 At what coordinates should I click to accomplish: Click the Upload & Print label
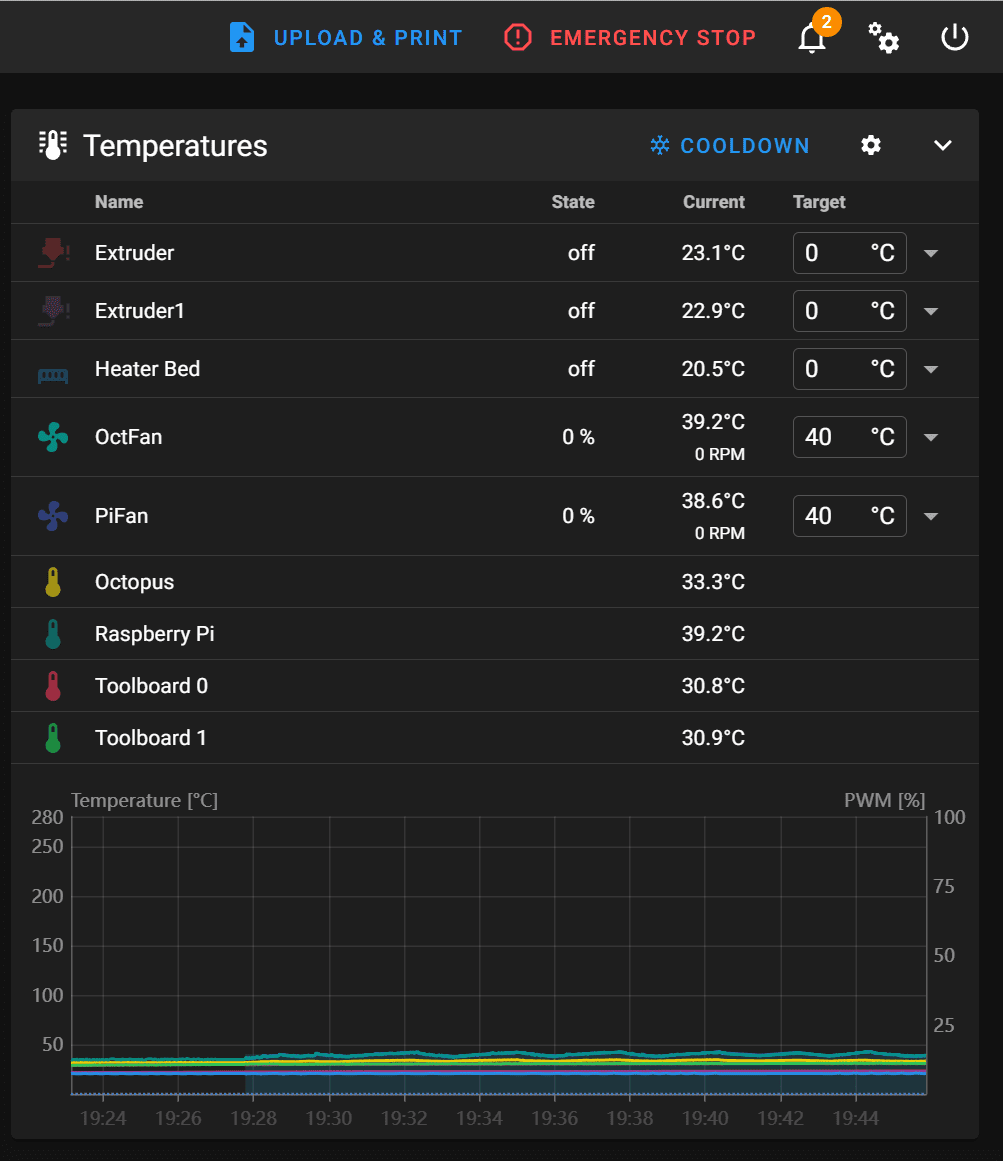(x=368, y=38)
